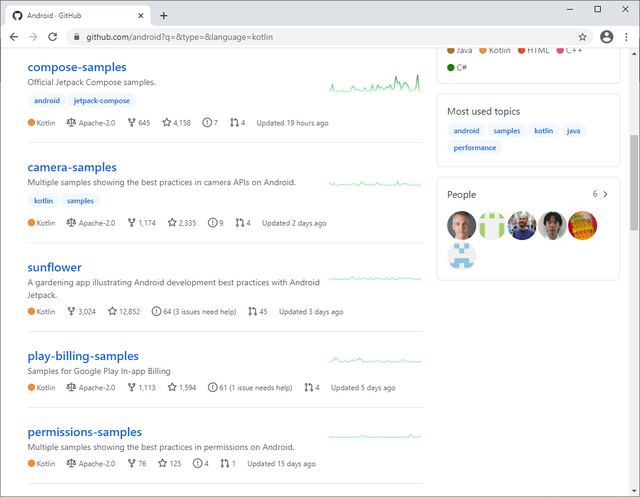Close the Android - GitHub tab

(x=140, y=16)
